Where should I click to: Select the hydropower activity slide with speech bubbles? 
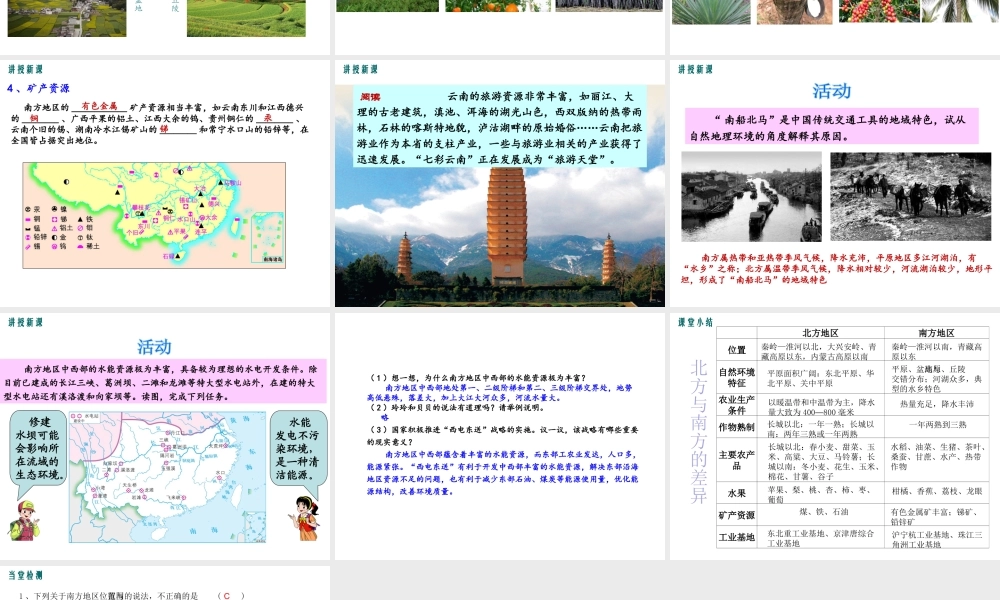coord(165,436)
